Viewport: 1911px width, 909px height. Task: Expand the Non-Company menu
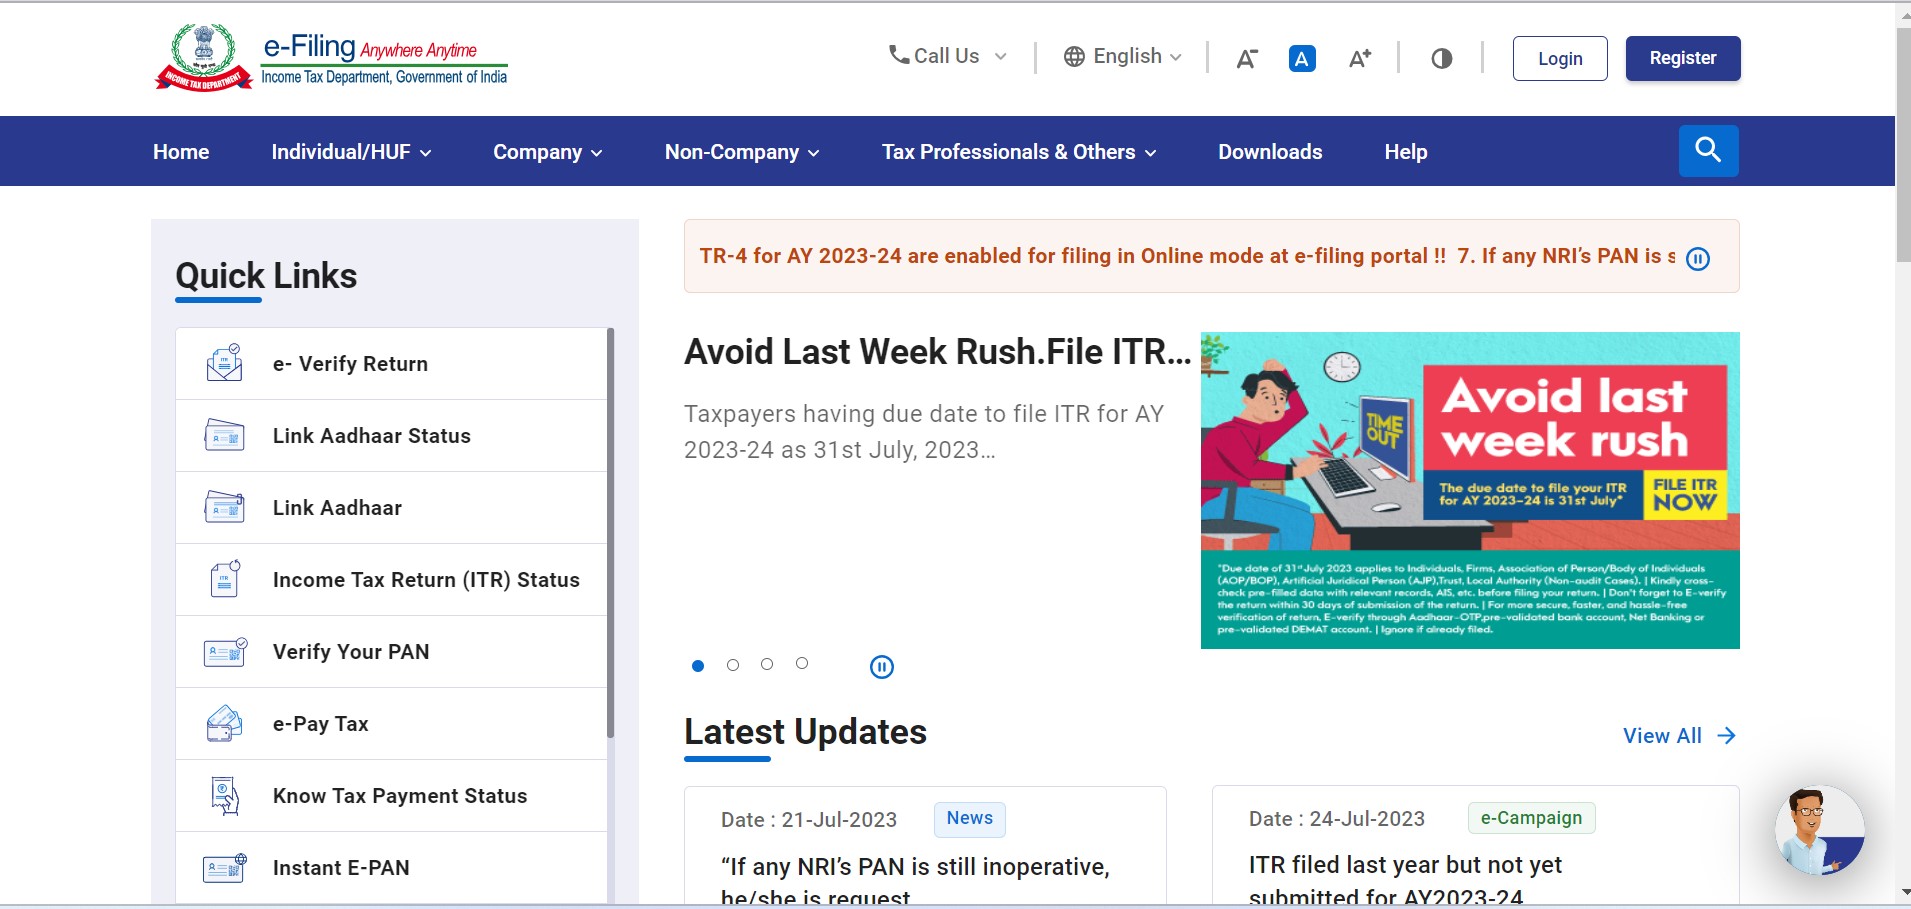pos(742,152)
